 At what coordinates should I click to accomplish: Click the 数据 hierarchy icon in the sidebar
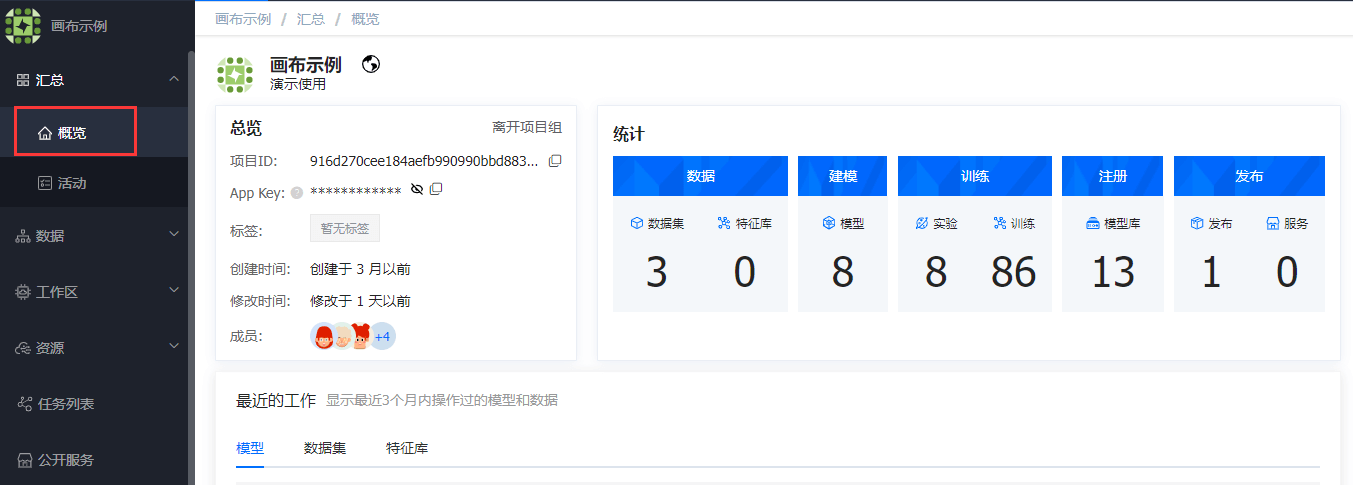23,236
